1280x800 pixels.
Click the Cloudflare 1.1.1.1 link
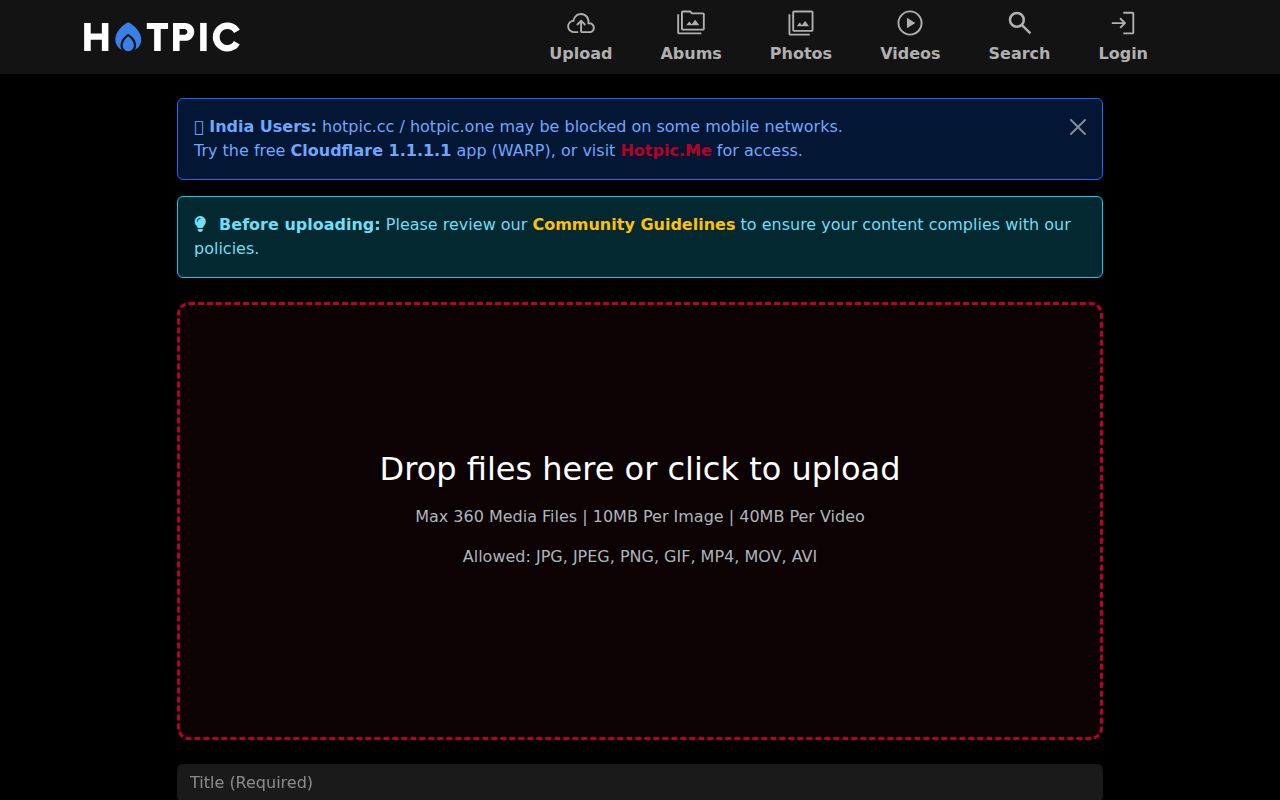click(371, 150)
